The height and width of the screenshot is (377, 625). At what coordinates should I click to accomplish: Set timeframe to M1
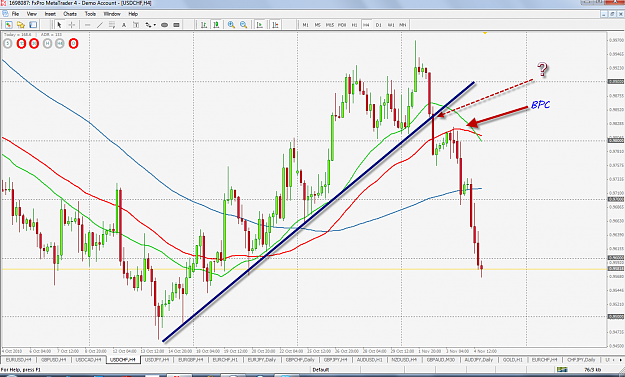tap(305, 25)
